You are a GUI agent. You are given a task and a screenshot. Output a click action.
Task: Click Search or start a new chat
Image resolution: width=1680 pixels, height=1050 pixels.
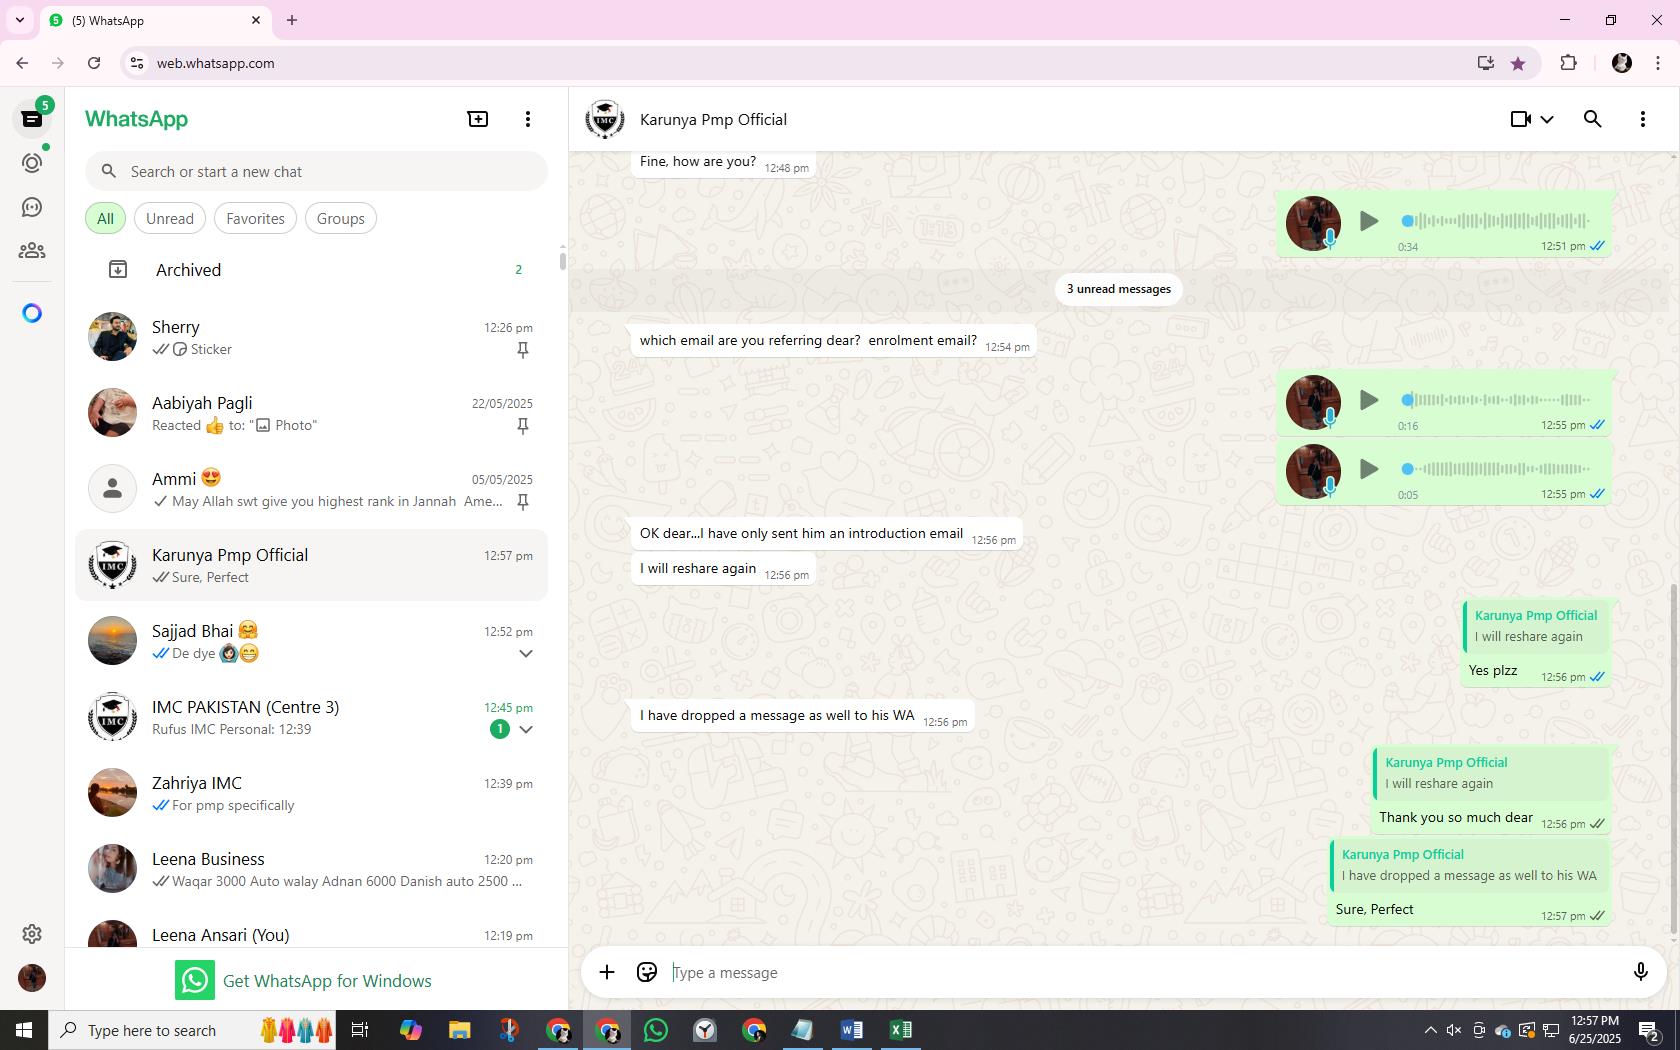pyautogui.click(x=316, y=172)
